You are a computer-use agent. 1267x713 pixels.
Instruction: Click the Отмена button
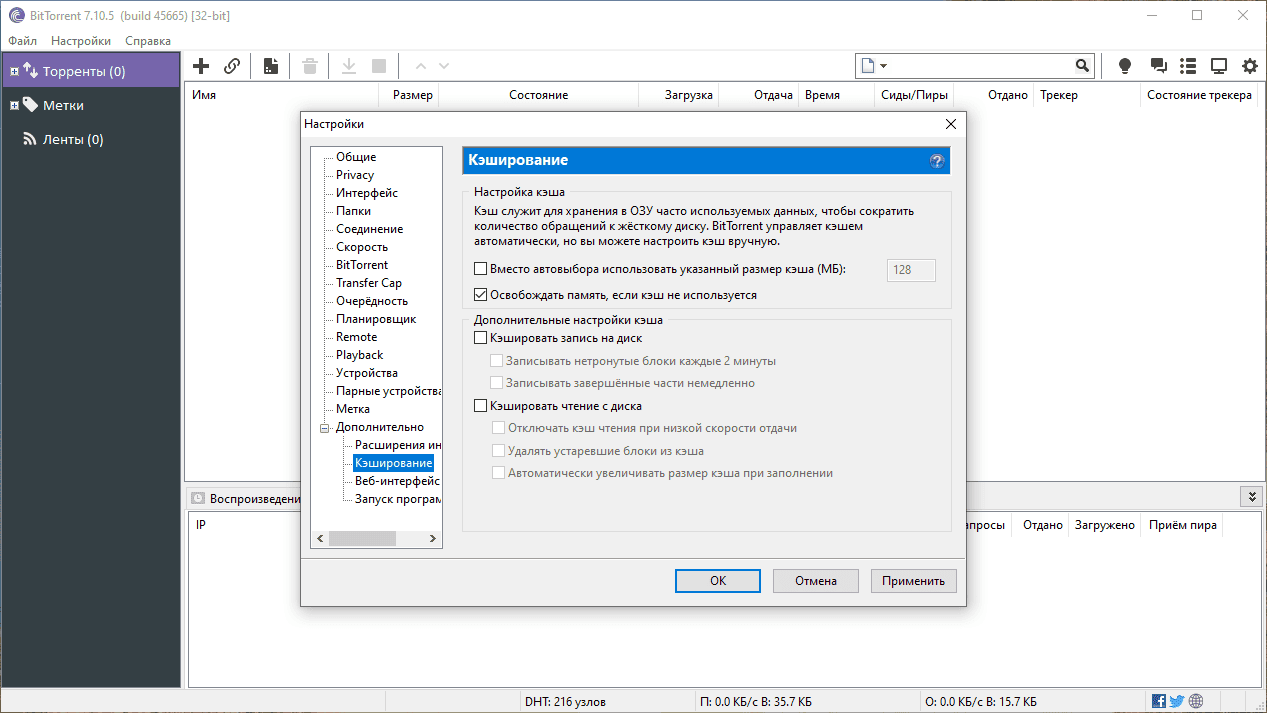point(816,580)
